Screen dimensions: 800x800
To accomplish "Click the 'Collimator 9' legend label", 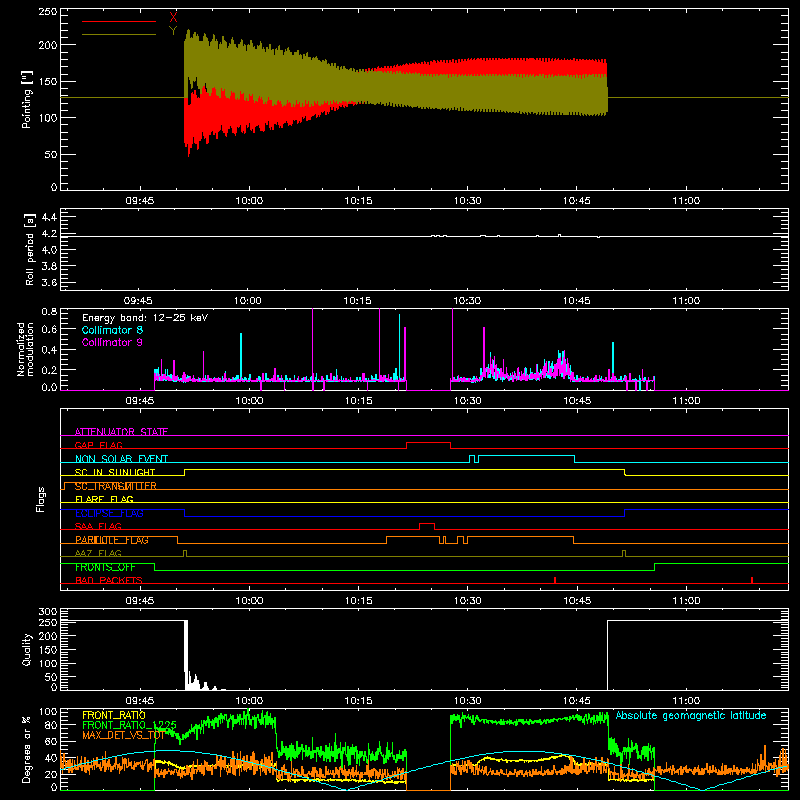I will coord(112,342).
